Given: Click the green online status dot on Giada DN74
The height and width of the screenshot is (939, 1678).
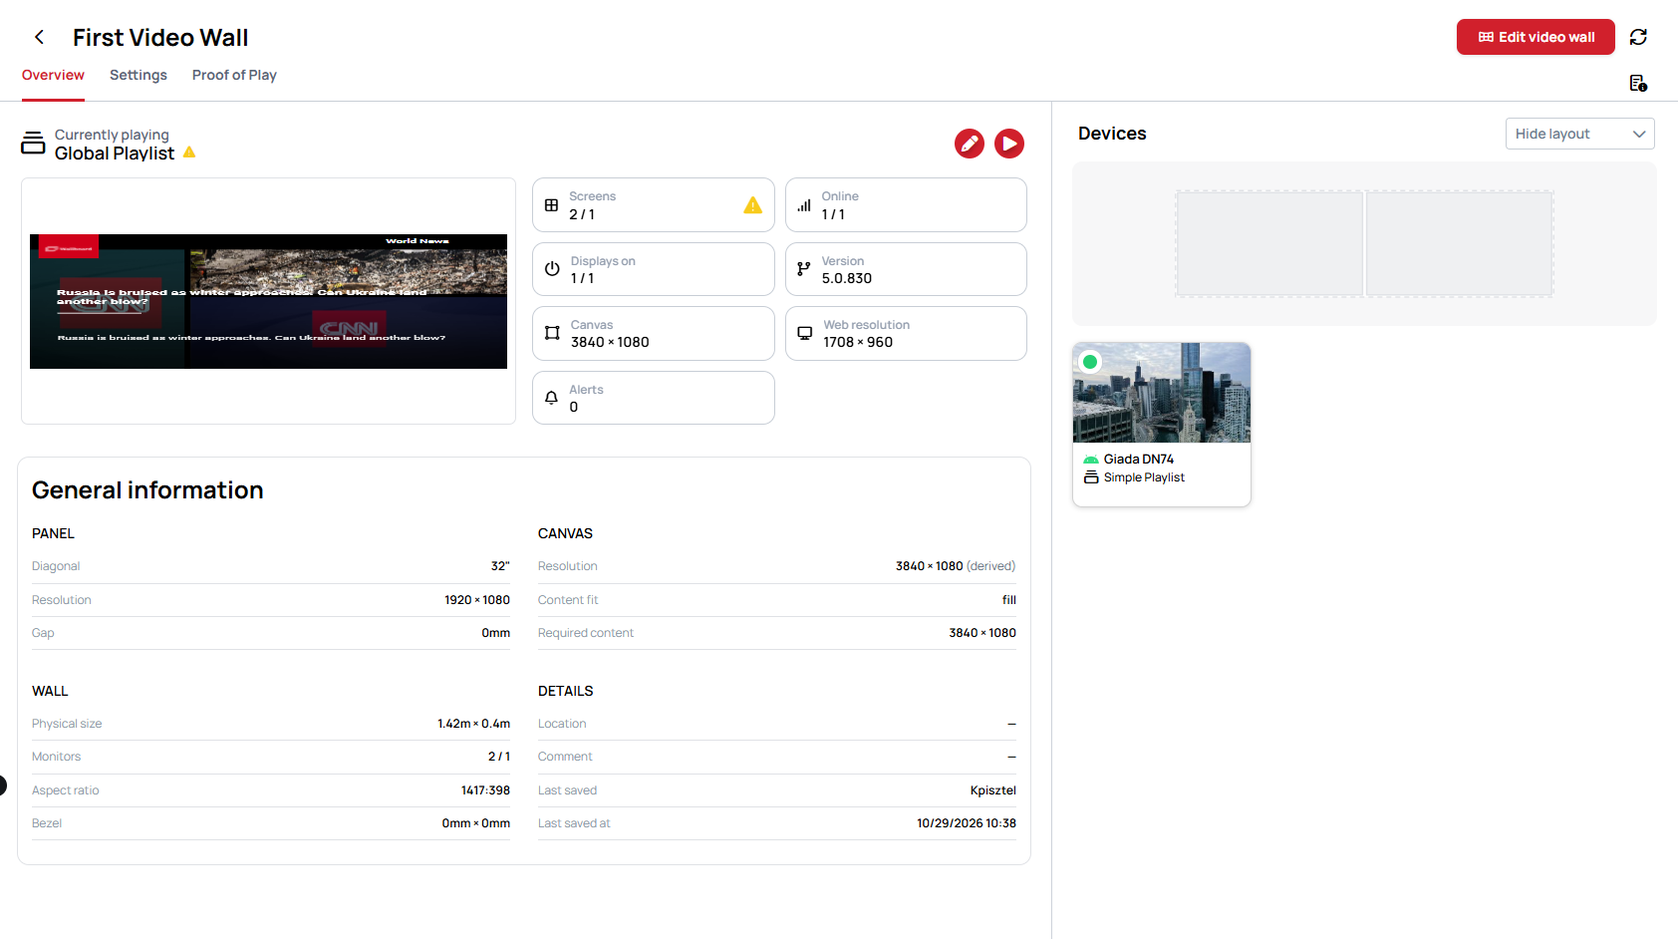Looking at the screenshot, I should pyautogui.click(x=1090, y=362).
